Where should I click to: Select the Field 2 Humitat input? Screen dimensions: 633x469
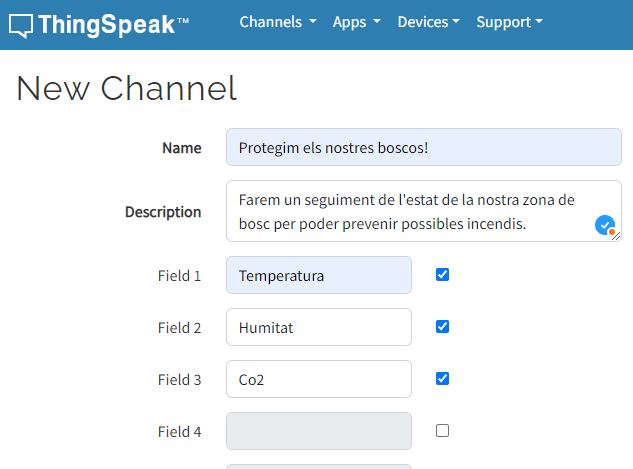pyautogui.click(x=319, y=327)
